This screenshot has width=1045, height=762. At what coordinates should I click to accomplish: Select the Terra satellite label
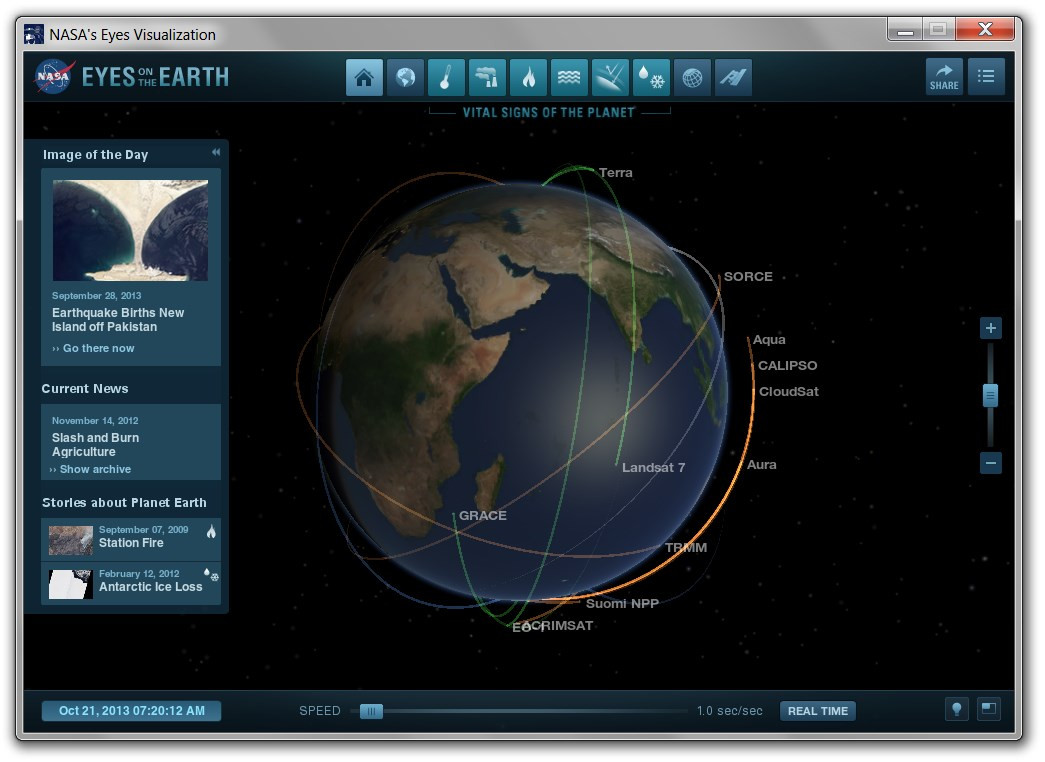pos(615,173)
